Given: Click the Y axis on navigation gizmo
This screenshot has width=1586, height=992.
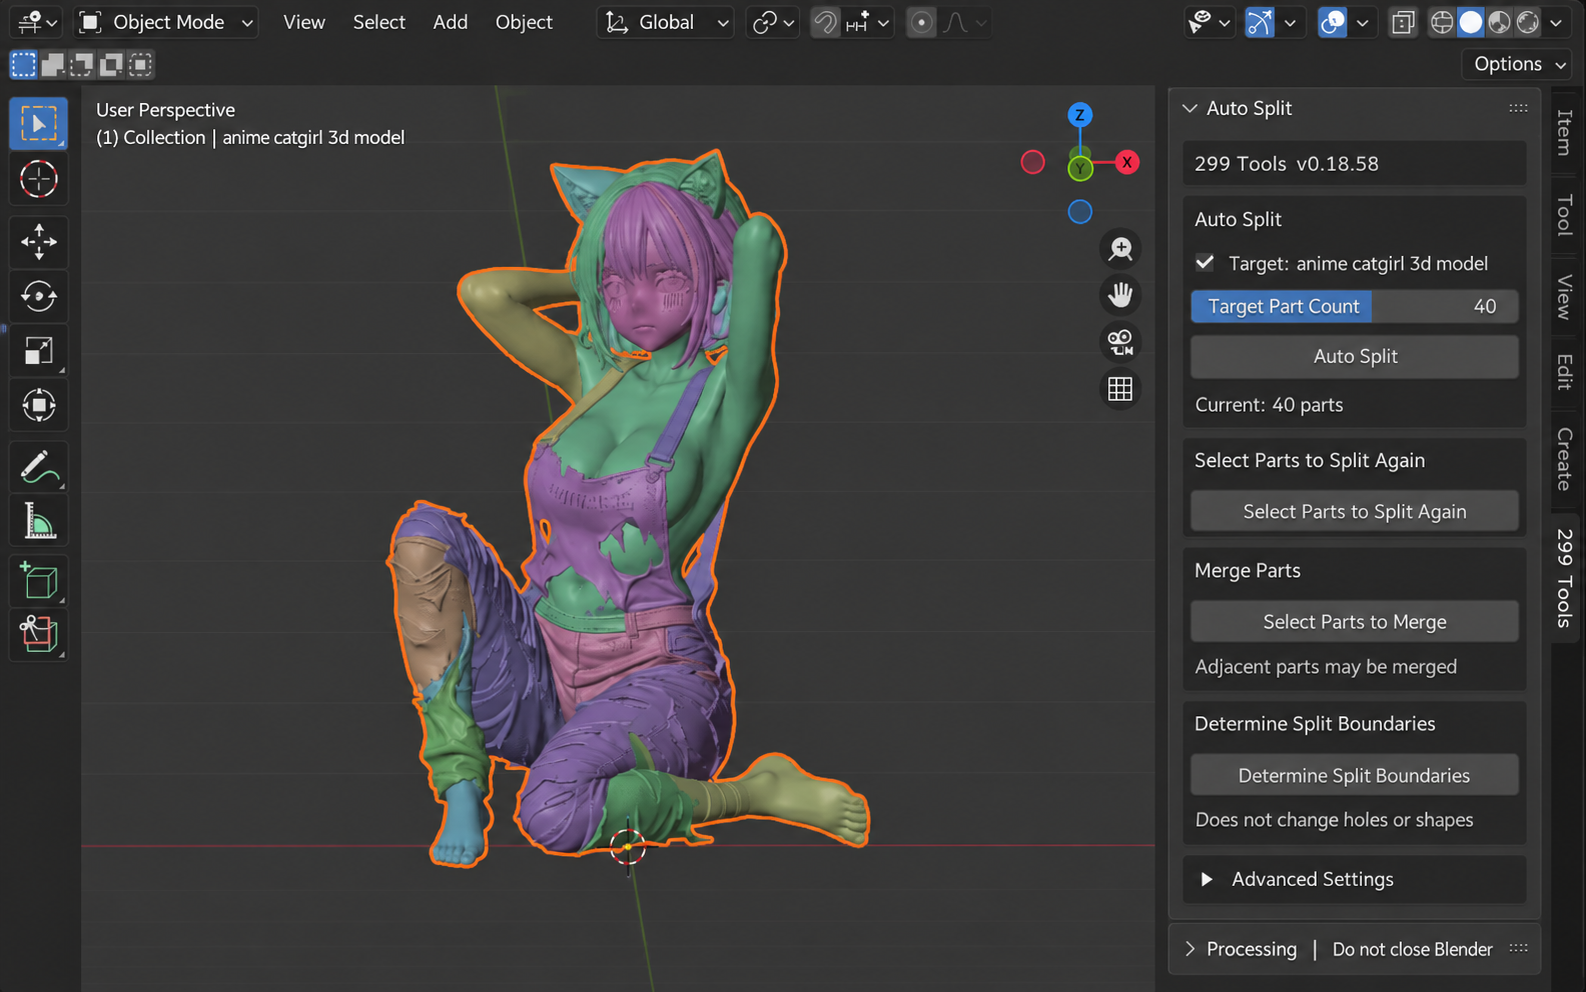Looking at the screenshot, I should pyautogui.click(x=1080, y=168).
